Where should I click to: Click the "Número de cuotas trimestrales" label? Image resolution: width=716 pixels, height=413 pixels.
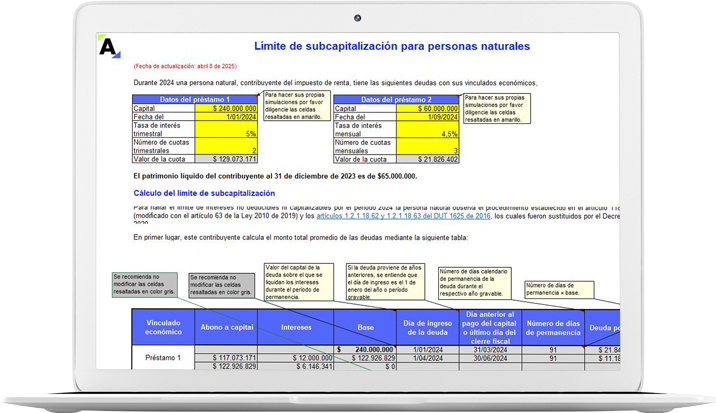click(x=163, y=146)
